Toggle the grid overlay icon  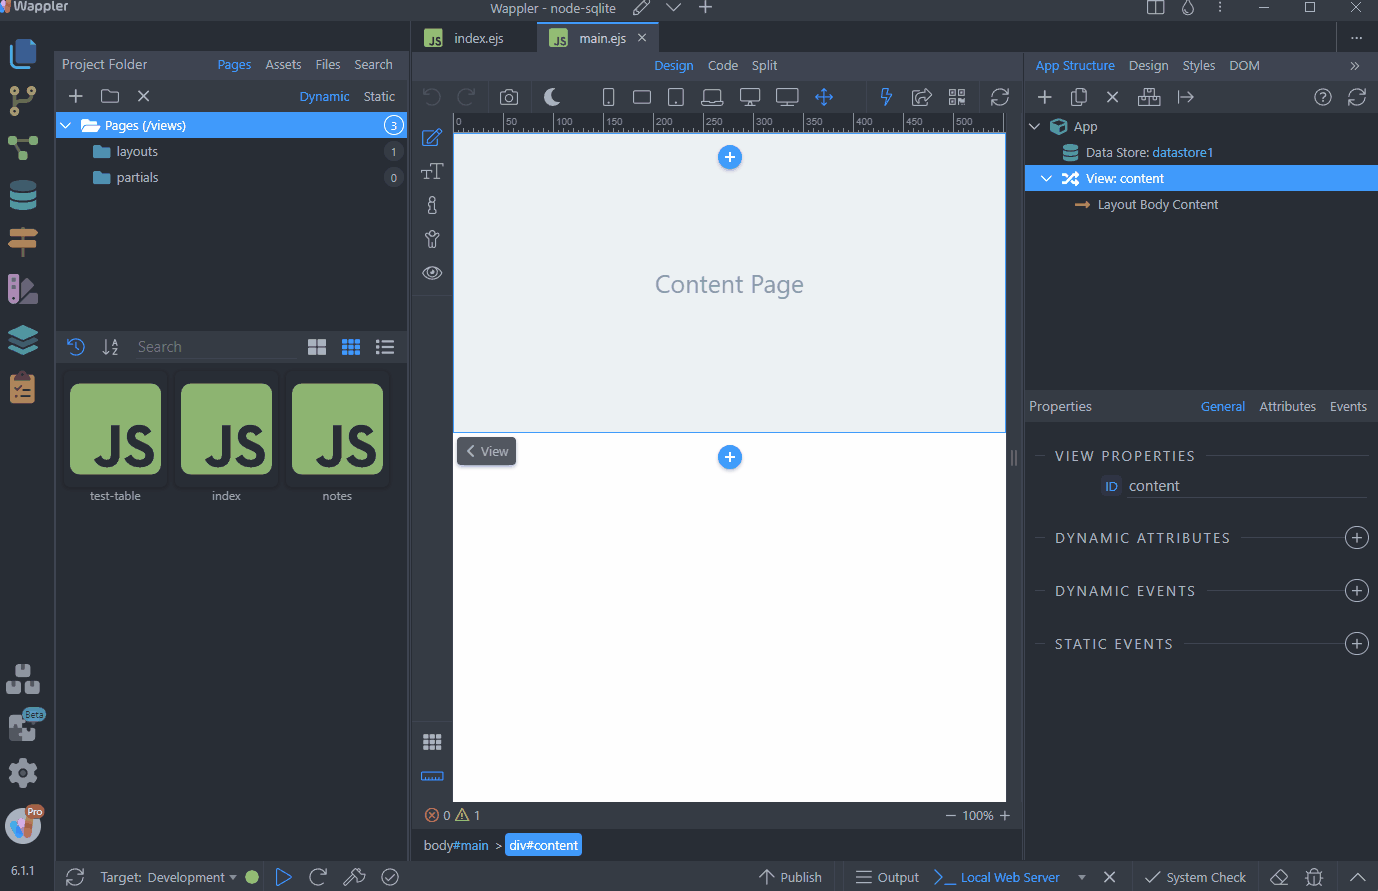pos(432,742)
